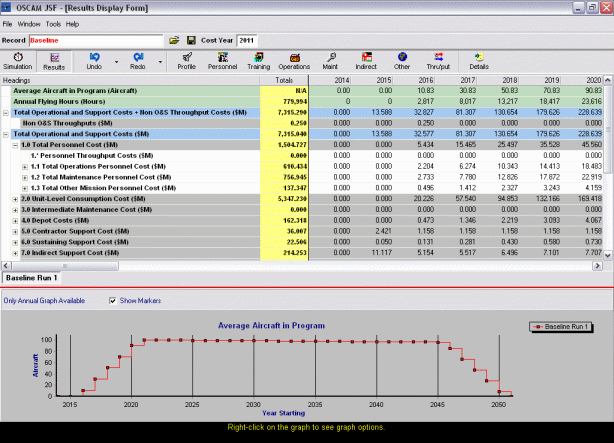This screenshot has width=614, height=443.
Task: Expand 2.0 Unit-Level Consumption Cost
Action: (15, 199)
